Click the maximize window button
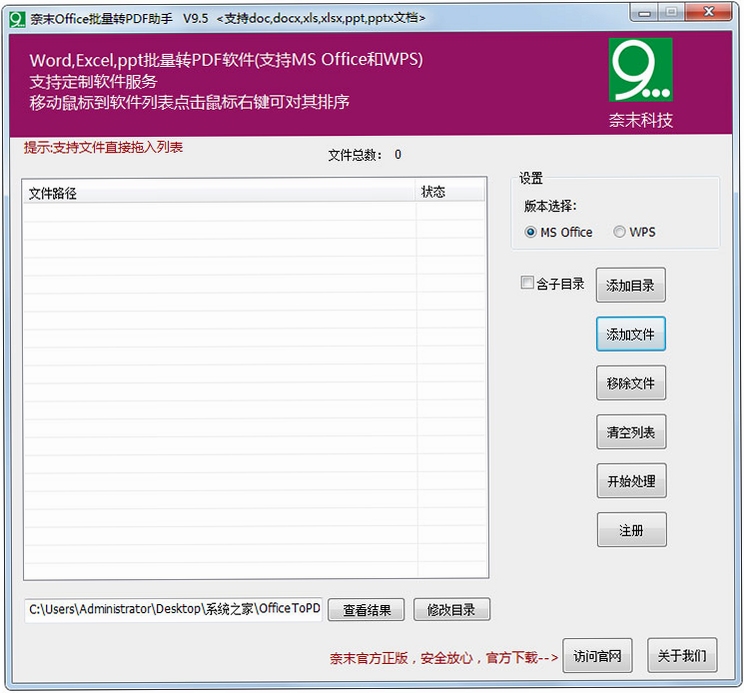Viewport: 744px width, 693px height. (671, 13)
